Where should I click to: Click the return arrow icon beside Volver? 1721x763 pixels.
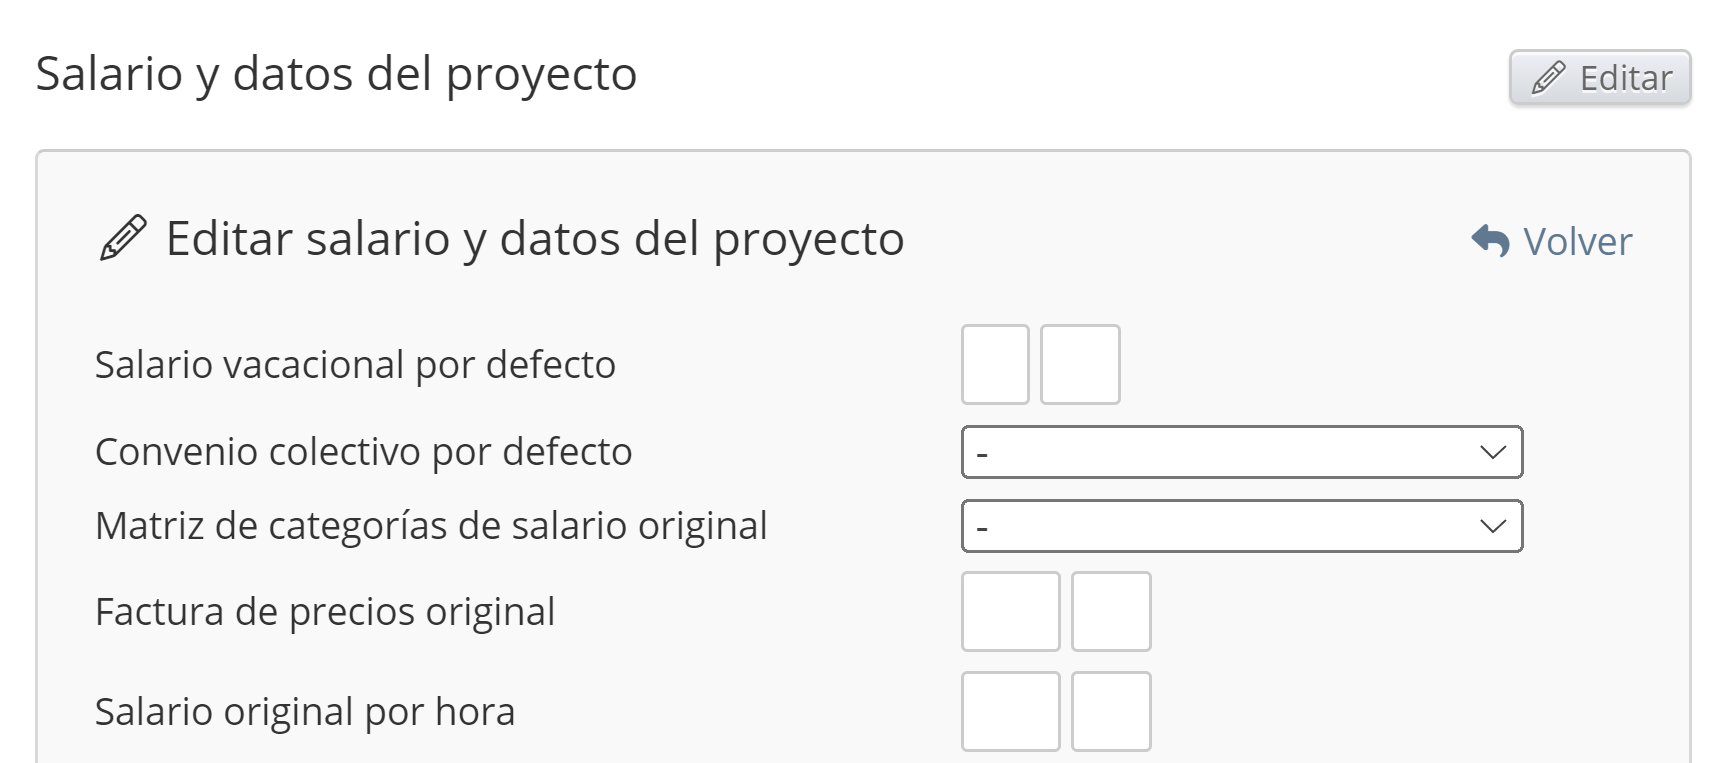coord(1490,241)
